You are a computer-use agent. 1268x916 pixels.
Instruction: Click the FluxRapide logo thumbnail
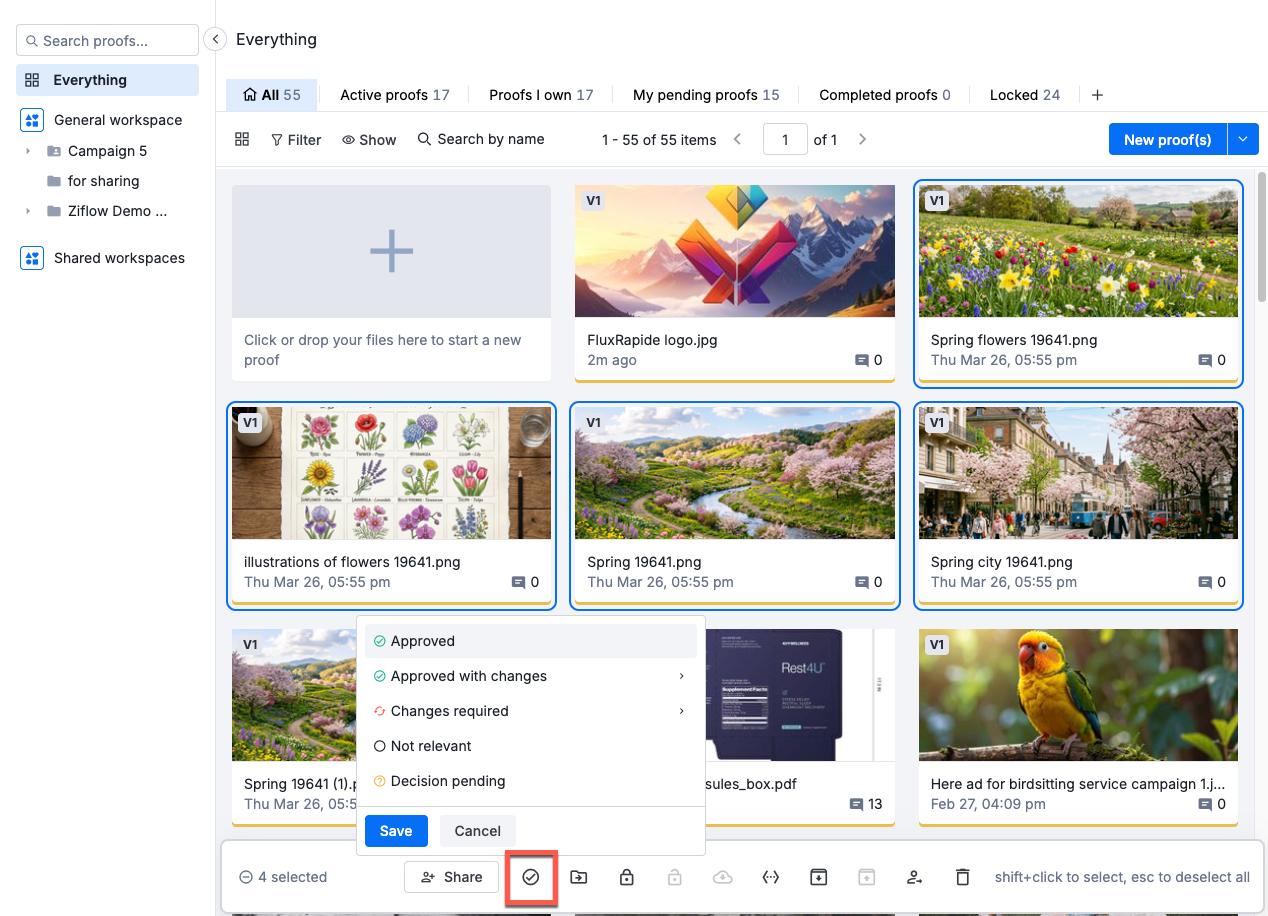[735, 251]
